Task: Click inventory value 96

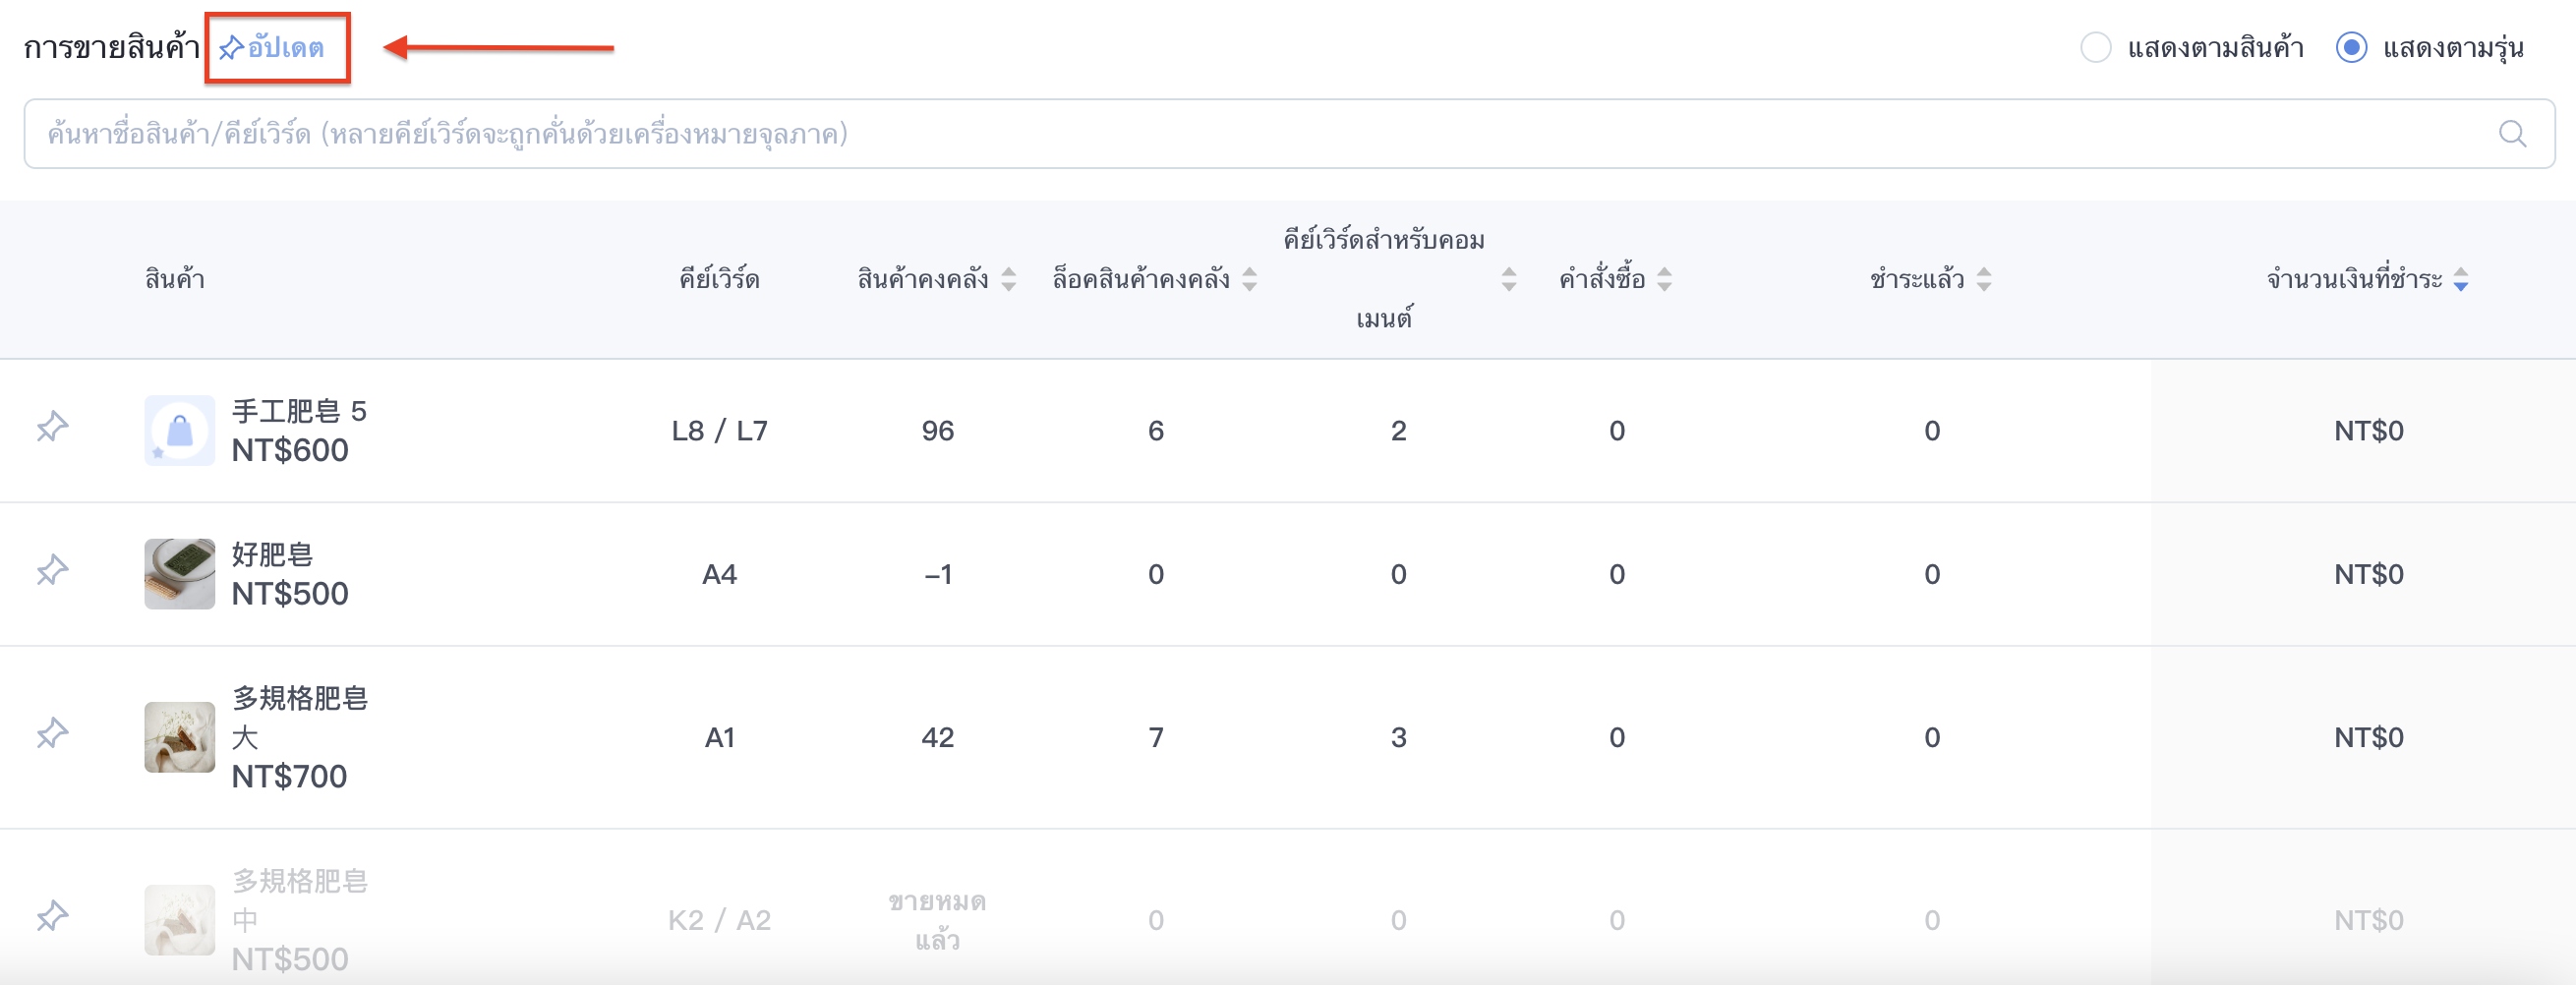Action: point(937,431)
